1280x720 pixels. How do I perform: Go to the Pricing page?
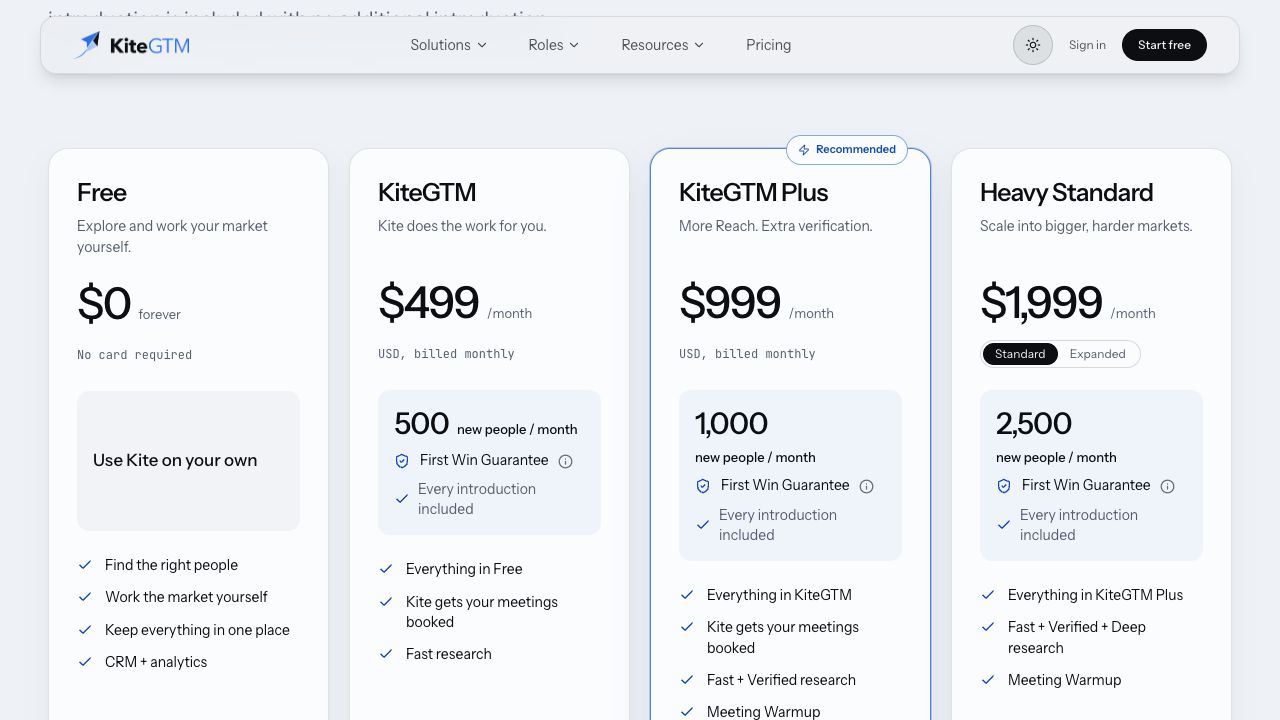768,45
